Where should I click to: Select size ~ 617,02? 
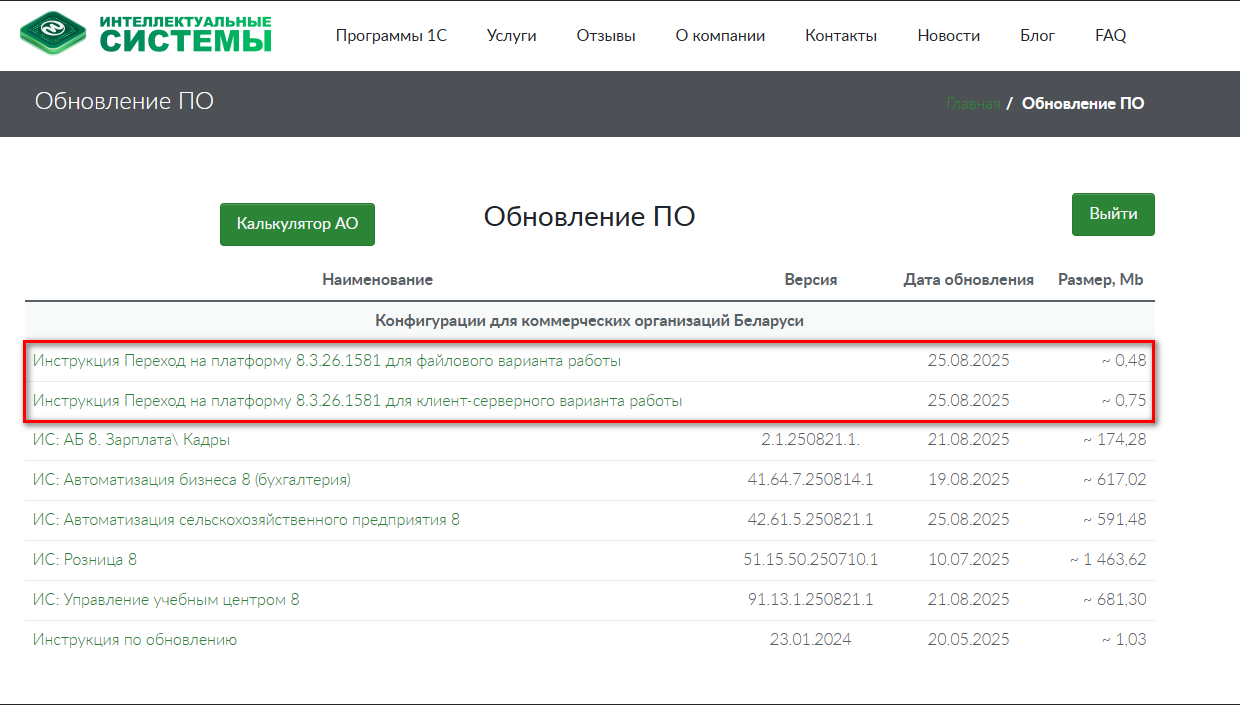click(1114, 480)
